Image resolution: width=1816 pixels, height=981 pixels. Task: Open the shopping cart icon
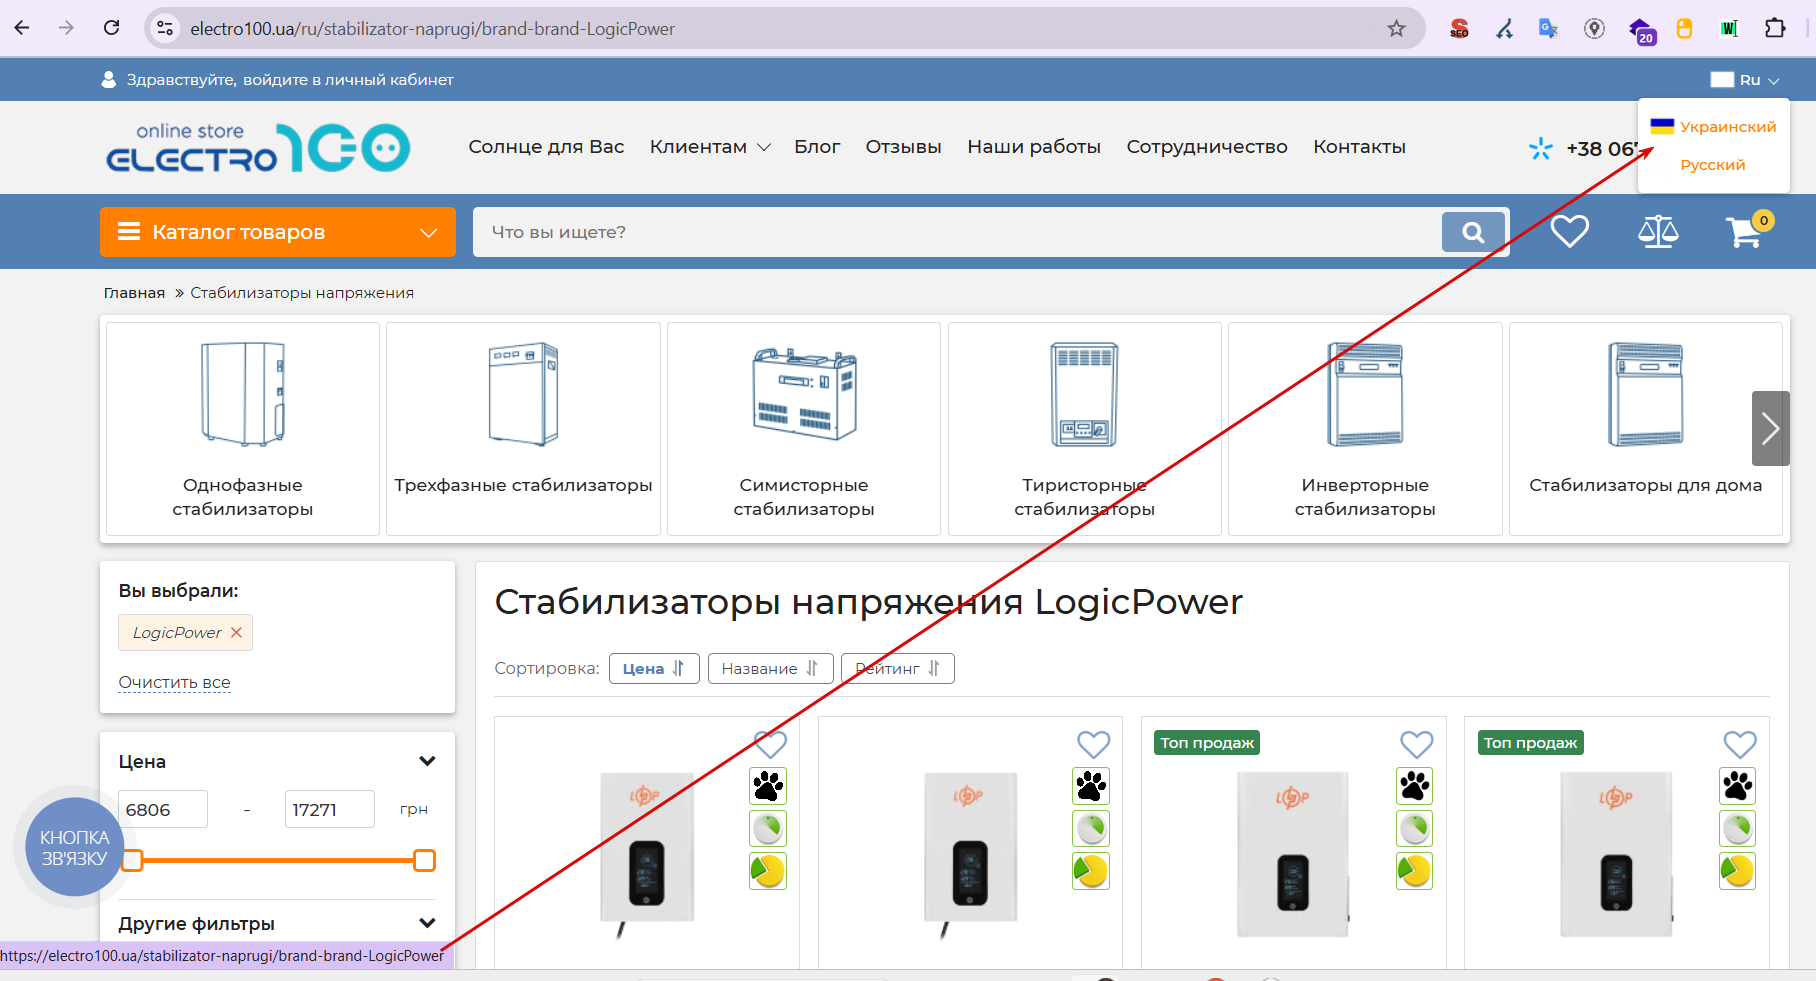(x=1748, y=231)
